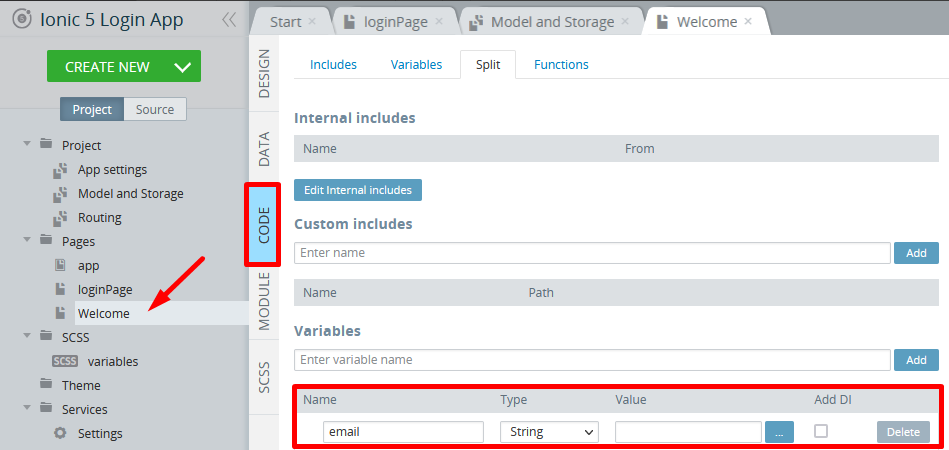Enable Add DI checkbox for email variable
Screen dimensions: 949x450
(x=821, y=431)
